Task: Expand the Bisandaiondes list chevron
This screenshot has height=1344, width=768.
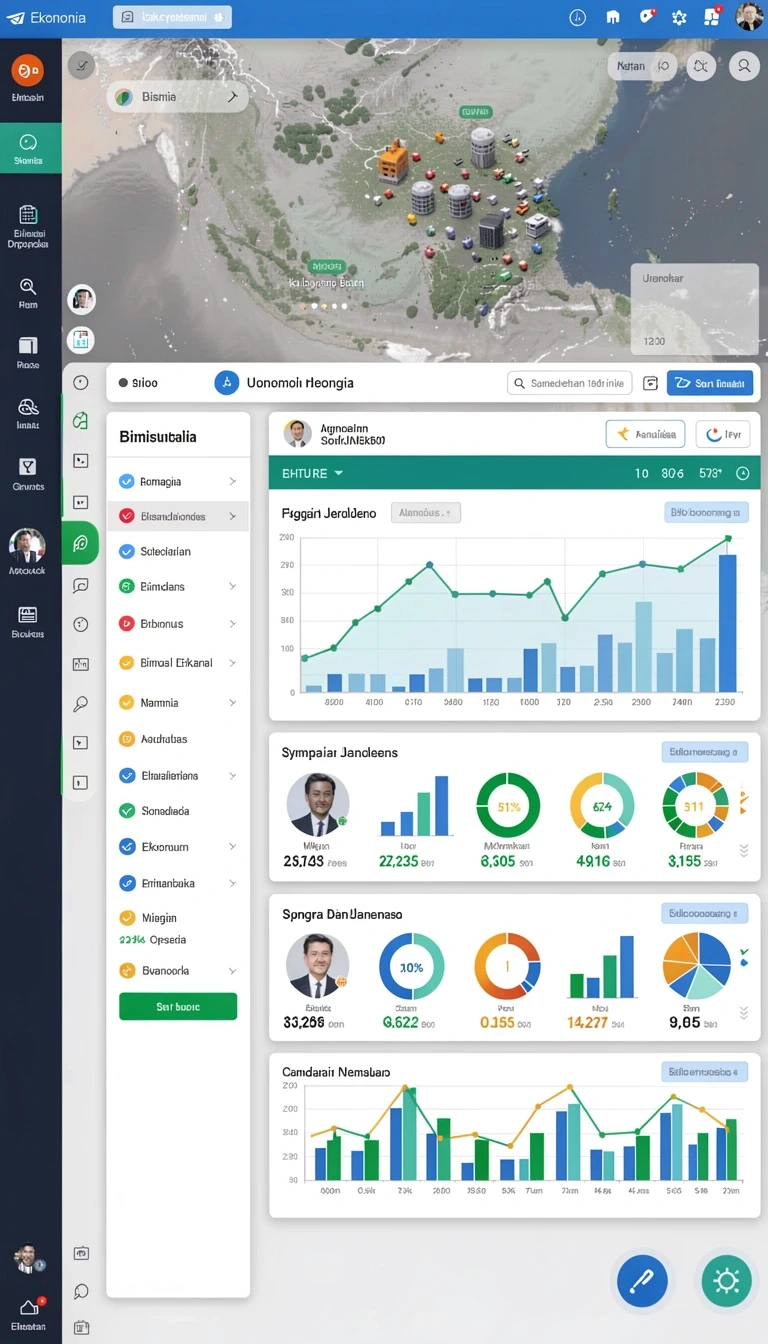Action: [233, 516]
